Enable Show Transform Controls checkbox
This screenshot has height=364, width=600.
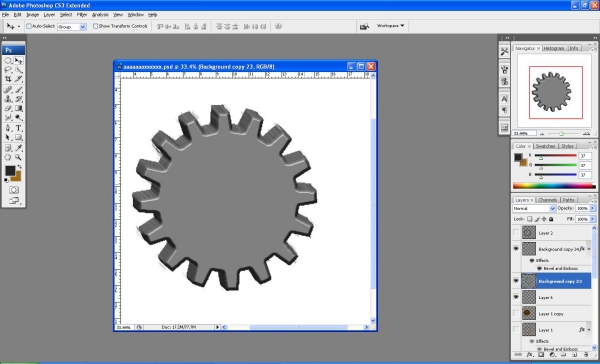tap(95, 26)
